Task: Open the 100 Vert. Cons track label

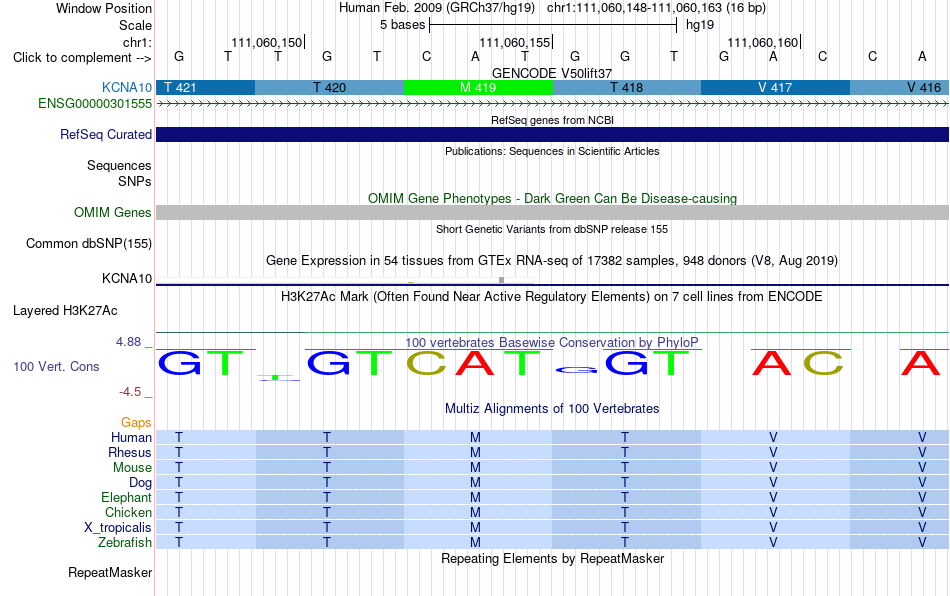Action: [x=56, y=366]
